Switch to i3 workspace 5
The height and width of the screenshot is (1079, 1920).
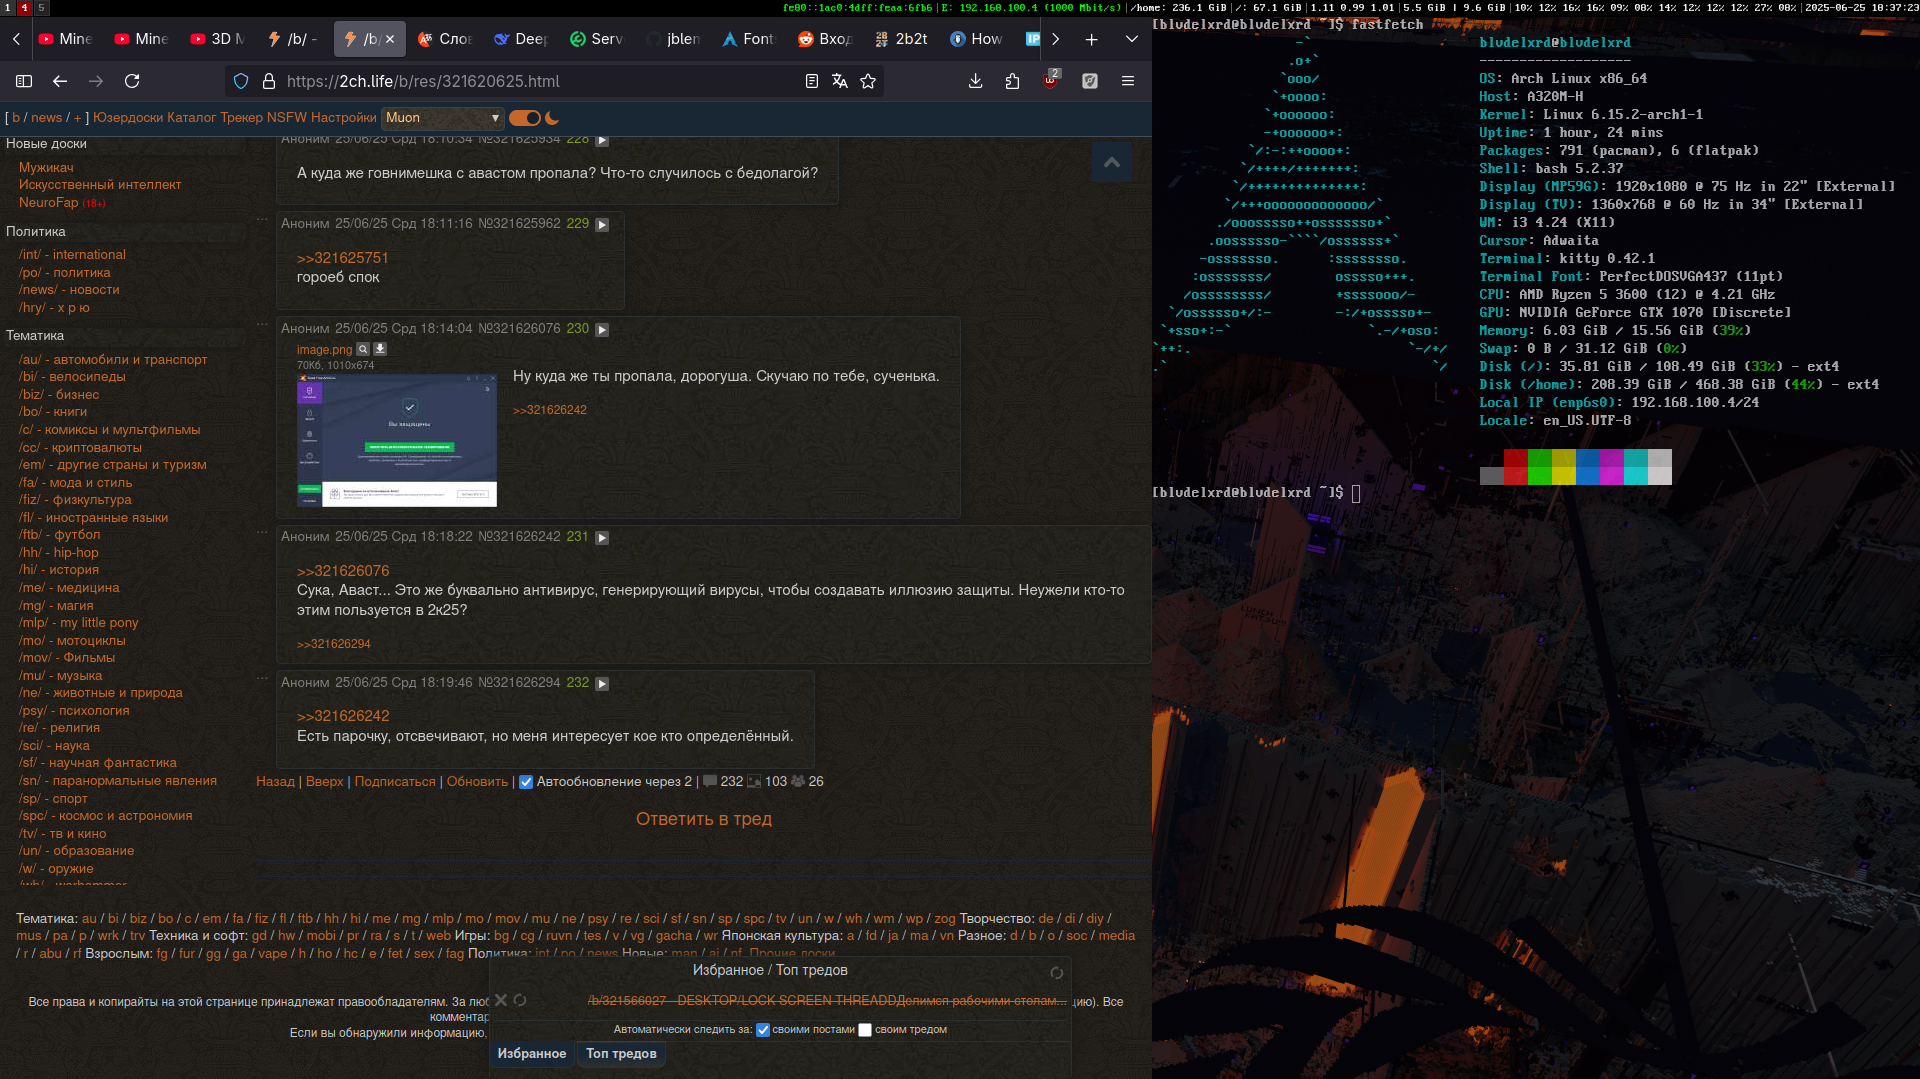(x=41, y=7)
